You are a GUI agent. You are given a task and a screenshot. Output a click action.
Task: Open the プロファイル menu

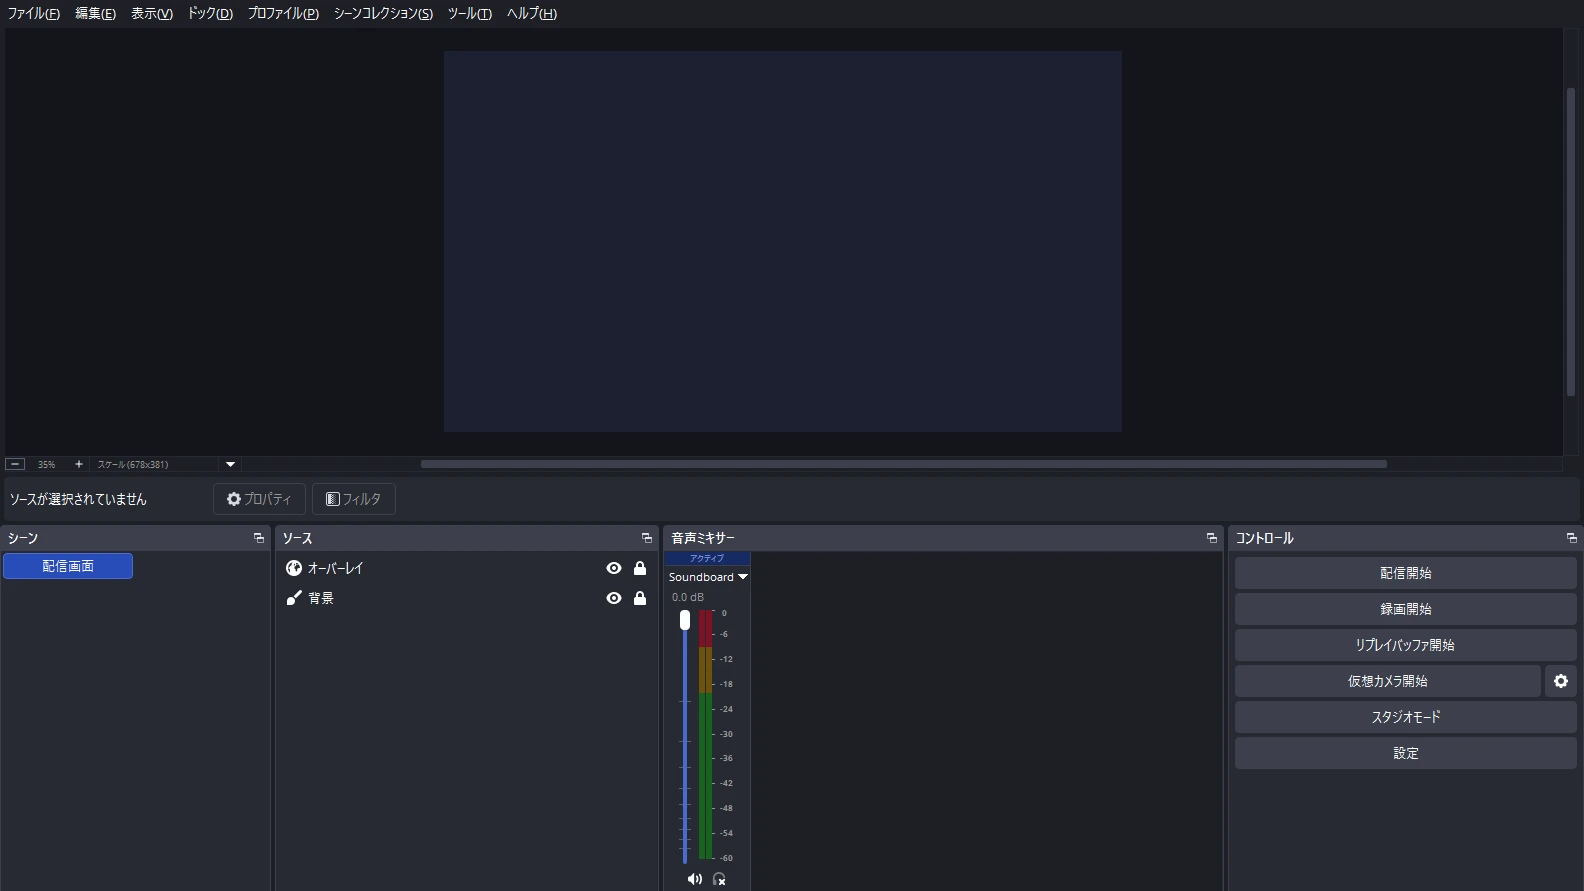click(283, 13)
